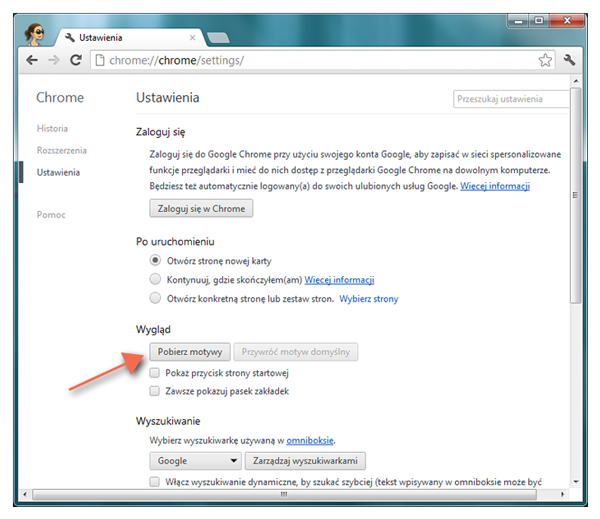600x519 pixels.
Task: Reload the page with refresh icon
Action: click(x=76, y=61)
